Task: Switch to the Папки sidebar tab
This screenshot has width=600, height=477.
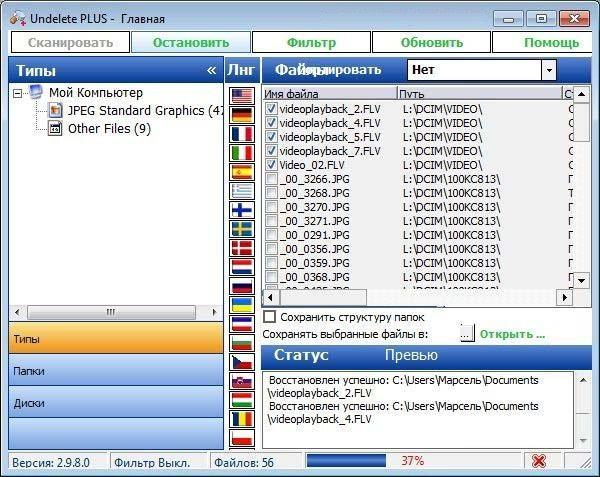Action: click(x=116, y=370)
